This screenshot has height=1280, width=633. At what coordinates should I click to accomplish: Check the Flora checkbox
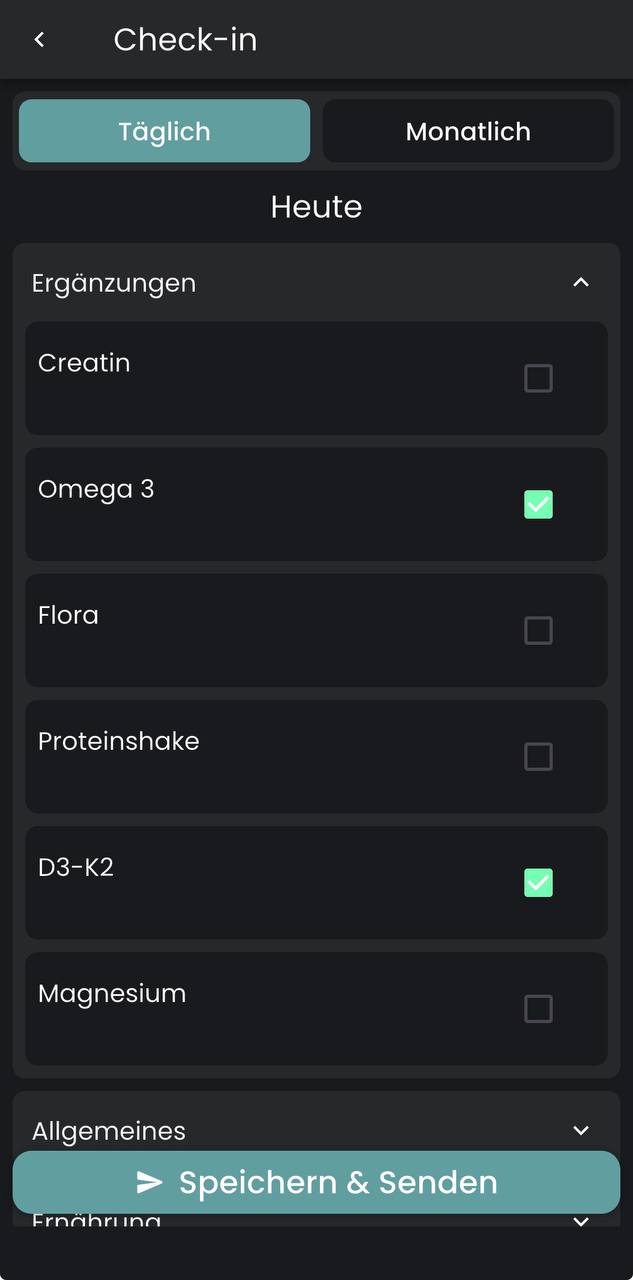tap(538, 630)
